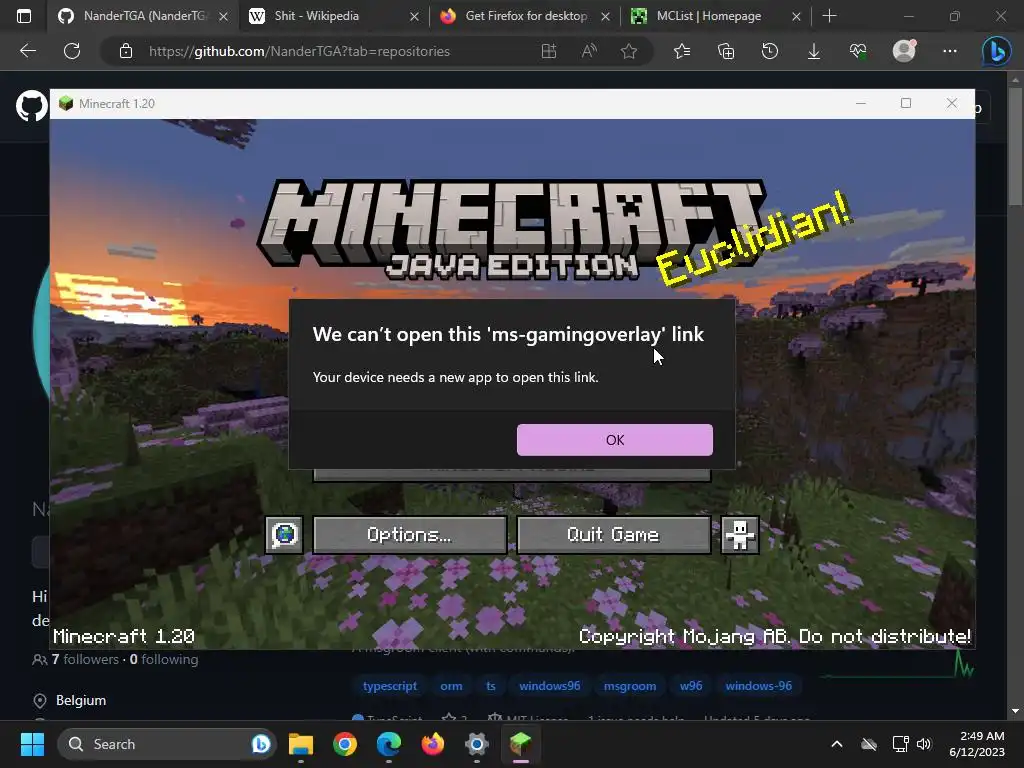
Task: Open the windows-96 topic tag
Action: pyautogui.click(x=758, y=686)
